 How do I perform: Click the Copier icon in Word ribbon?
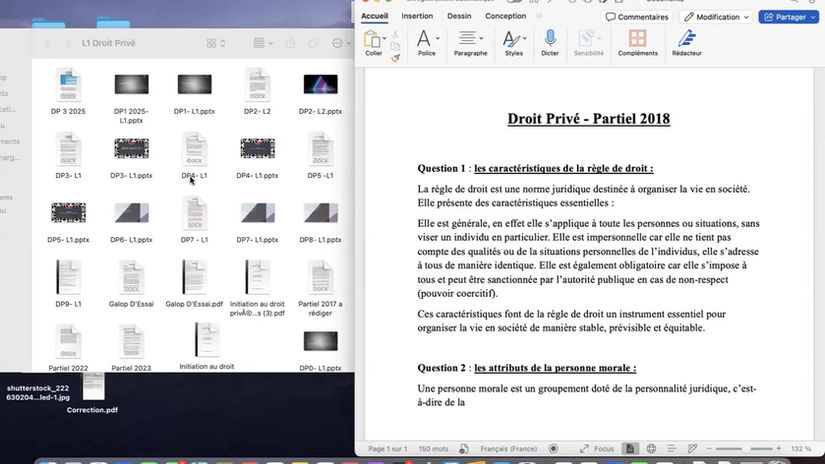(x=395, y=46)
